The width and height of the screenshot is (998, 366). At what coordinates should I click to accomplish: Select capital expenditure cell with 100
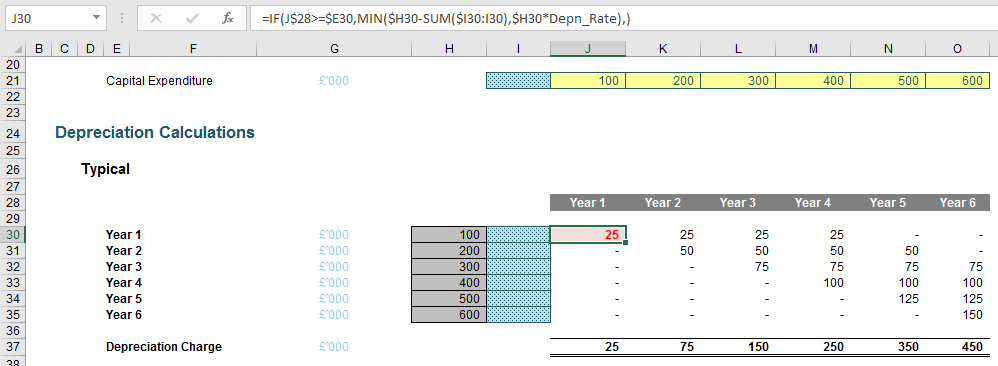click(x=588, y=81)
